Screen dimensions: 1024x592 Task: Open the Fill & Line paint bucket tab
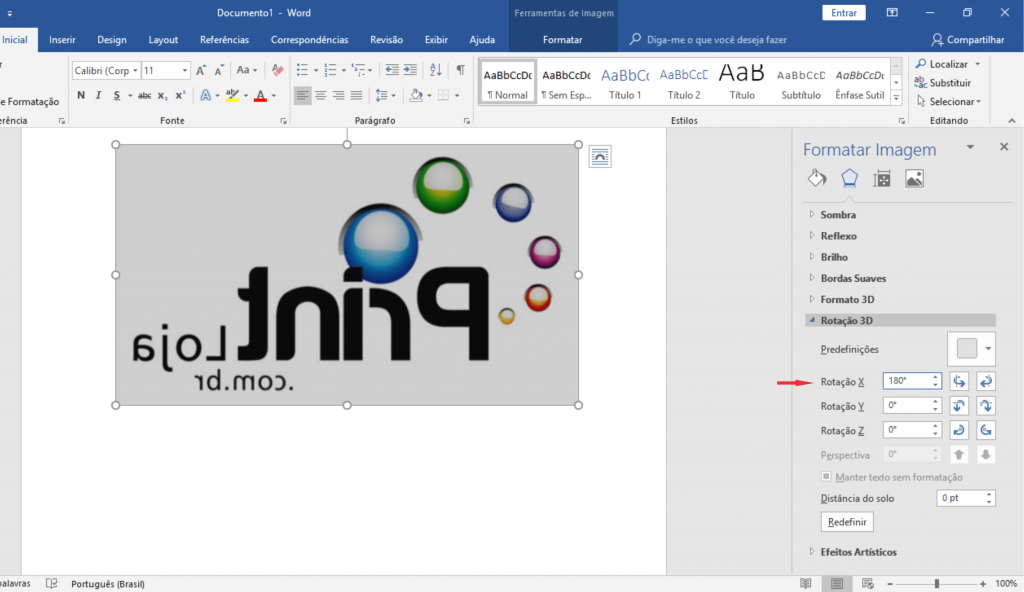pyautogui.click(x=817, y=178)
